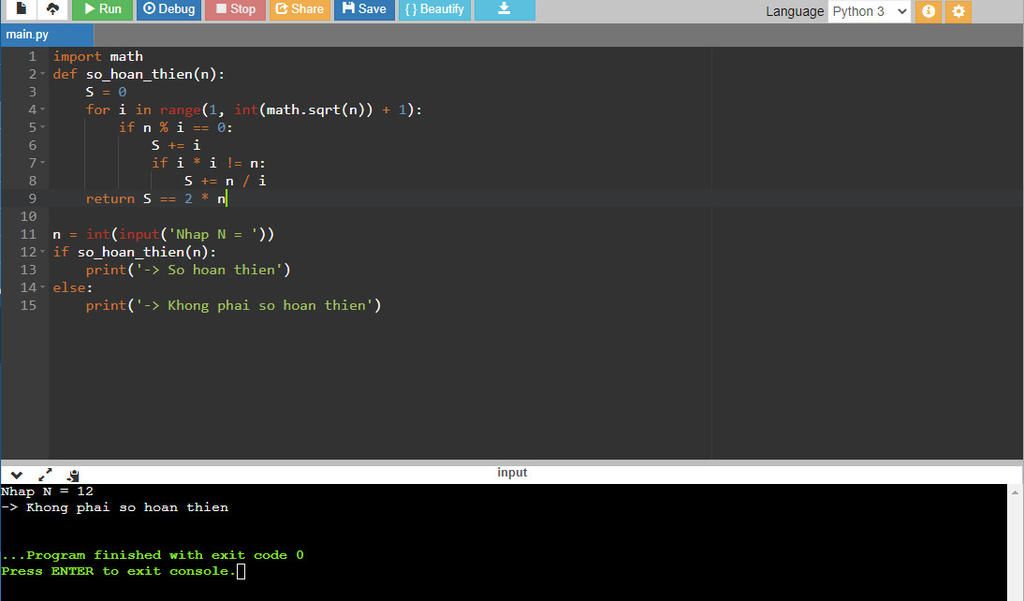Click 'Press ENTER to exit console' prompt
Image resolution: width=1024 pixels, height=601 pixels.
118,571
